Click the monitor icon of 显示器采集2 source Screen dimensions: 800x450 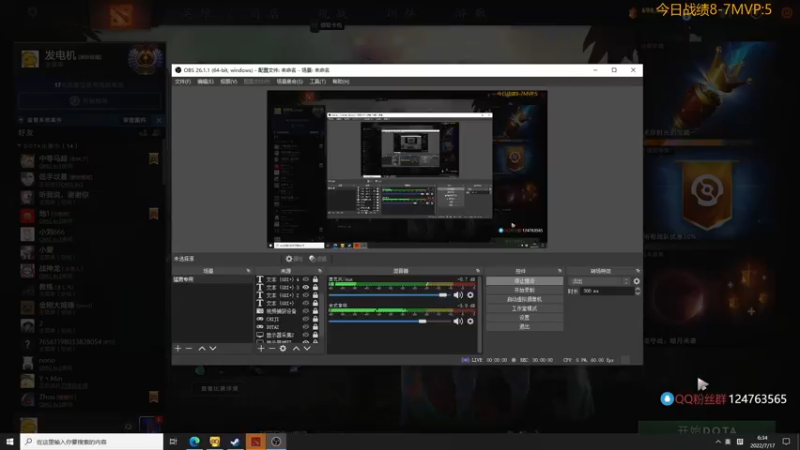260,335
